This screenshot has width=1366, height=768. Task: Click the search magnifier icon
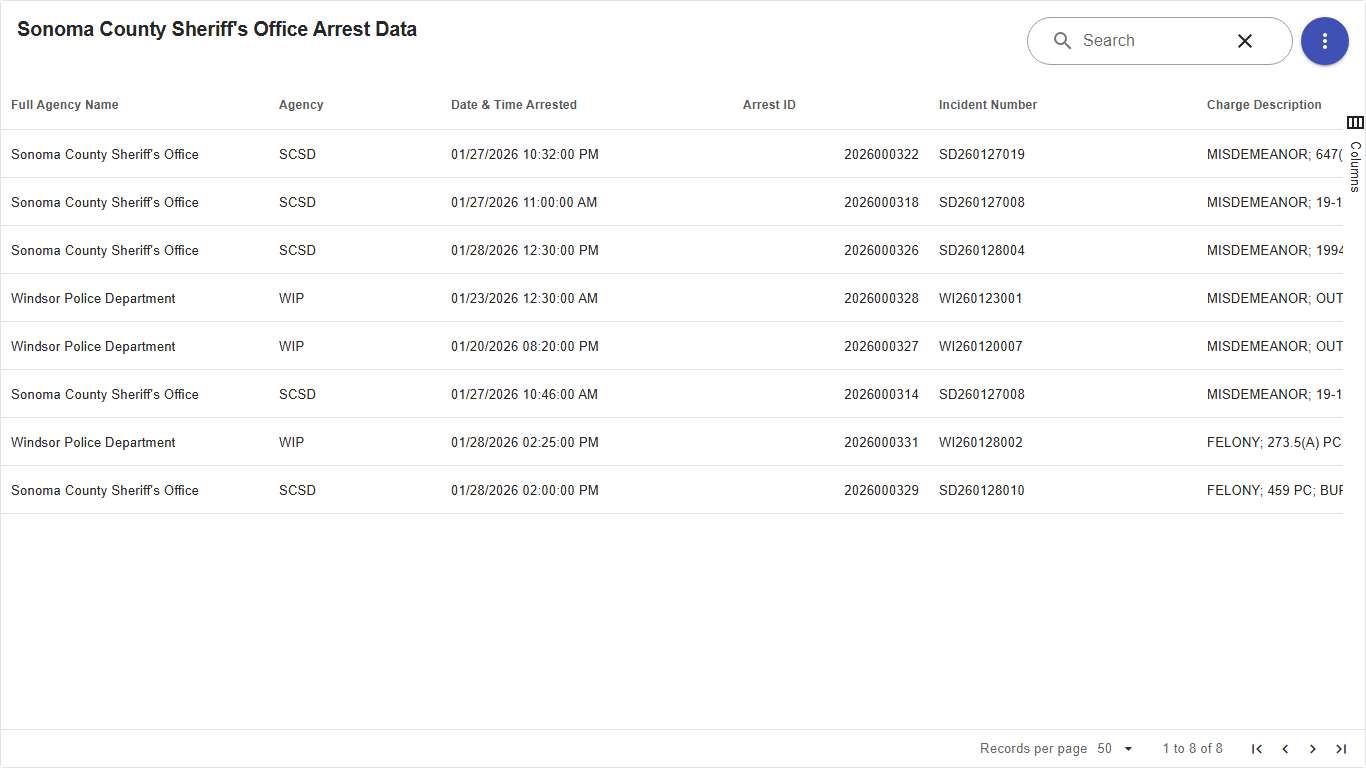(x=1062, y=41)
